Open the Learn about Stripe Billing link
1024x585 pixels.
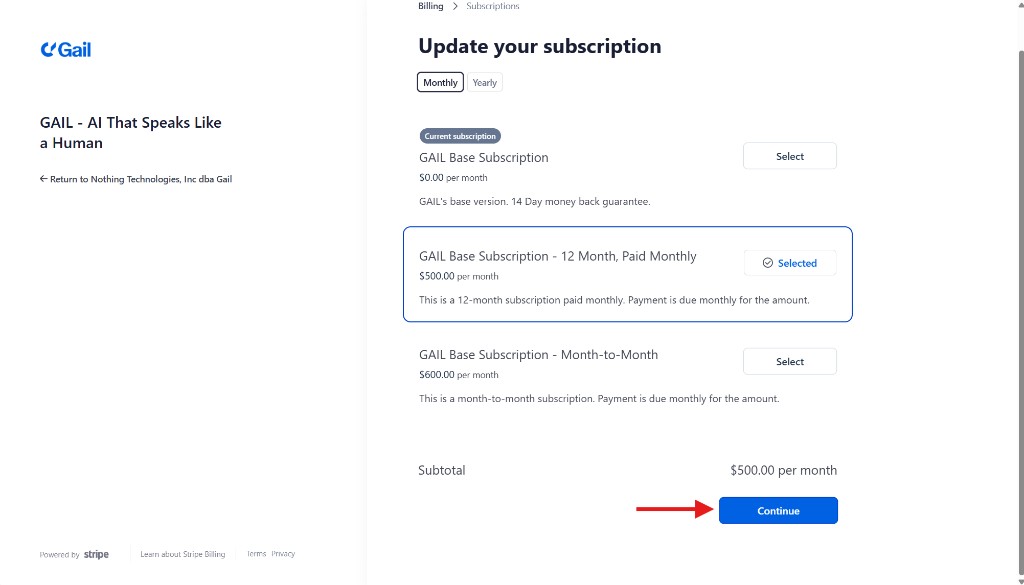(x=182, y=553)
